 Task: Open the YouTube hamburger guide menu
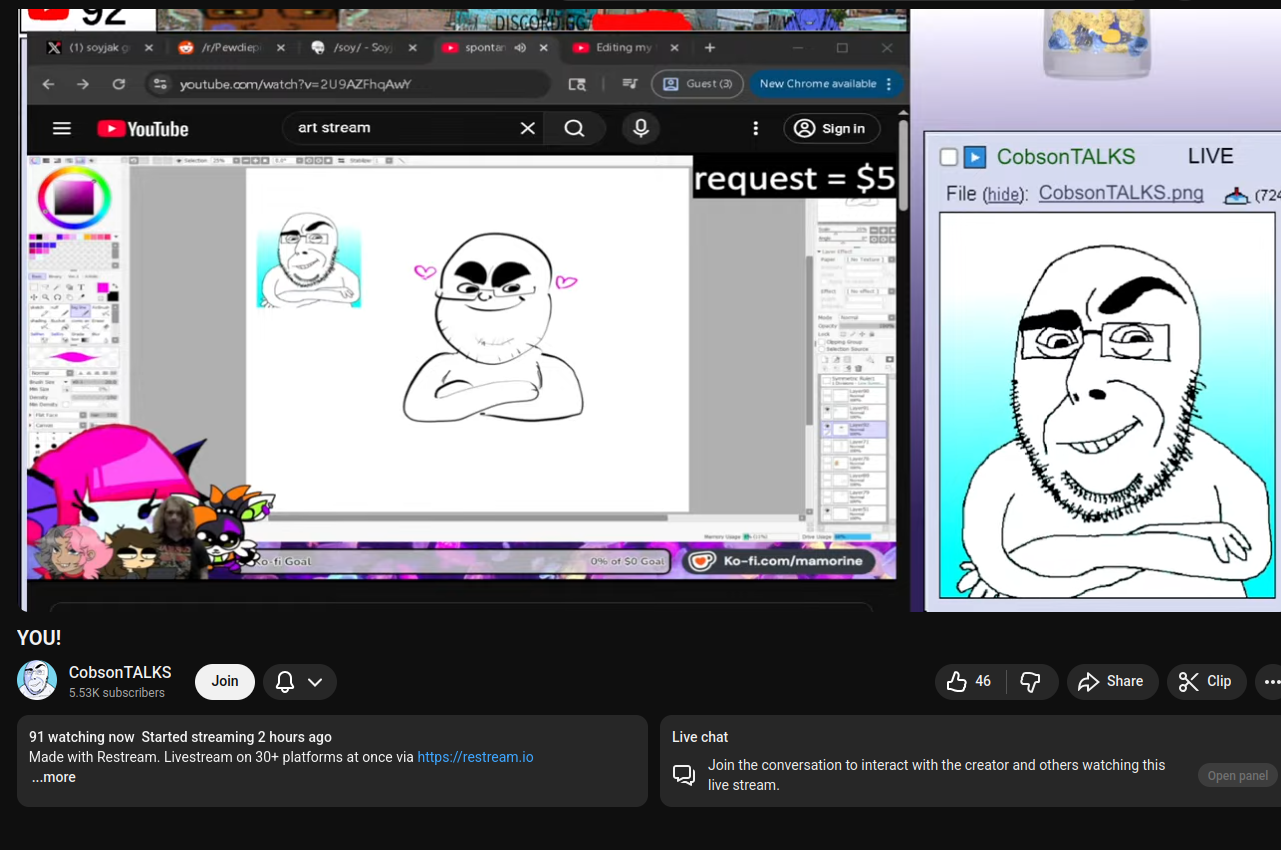coord(62,128)
